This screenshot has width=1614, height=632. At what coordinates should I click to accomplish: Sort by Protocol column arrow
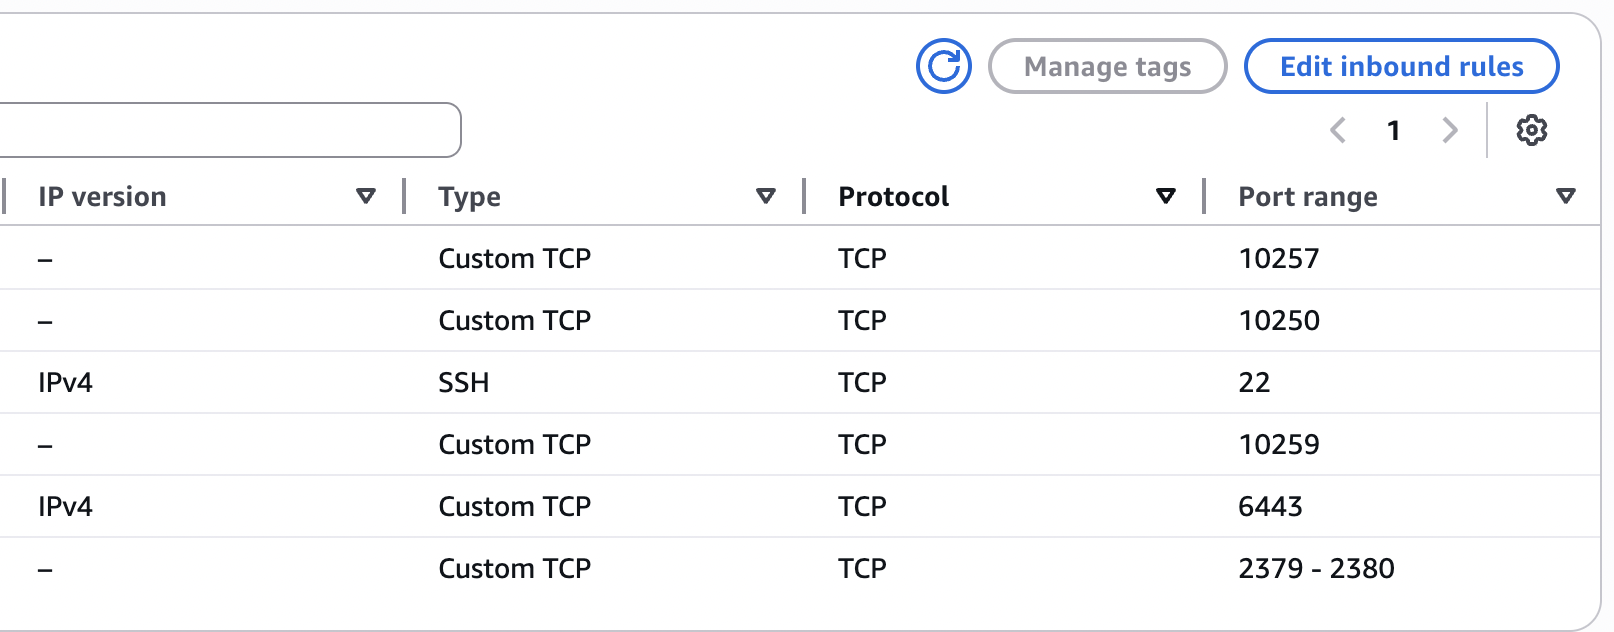click(1165, 196)
